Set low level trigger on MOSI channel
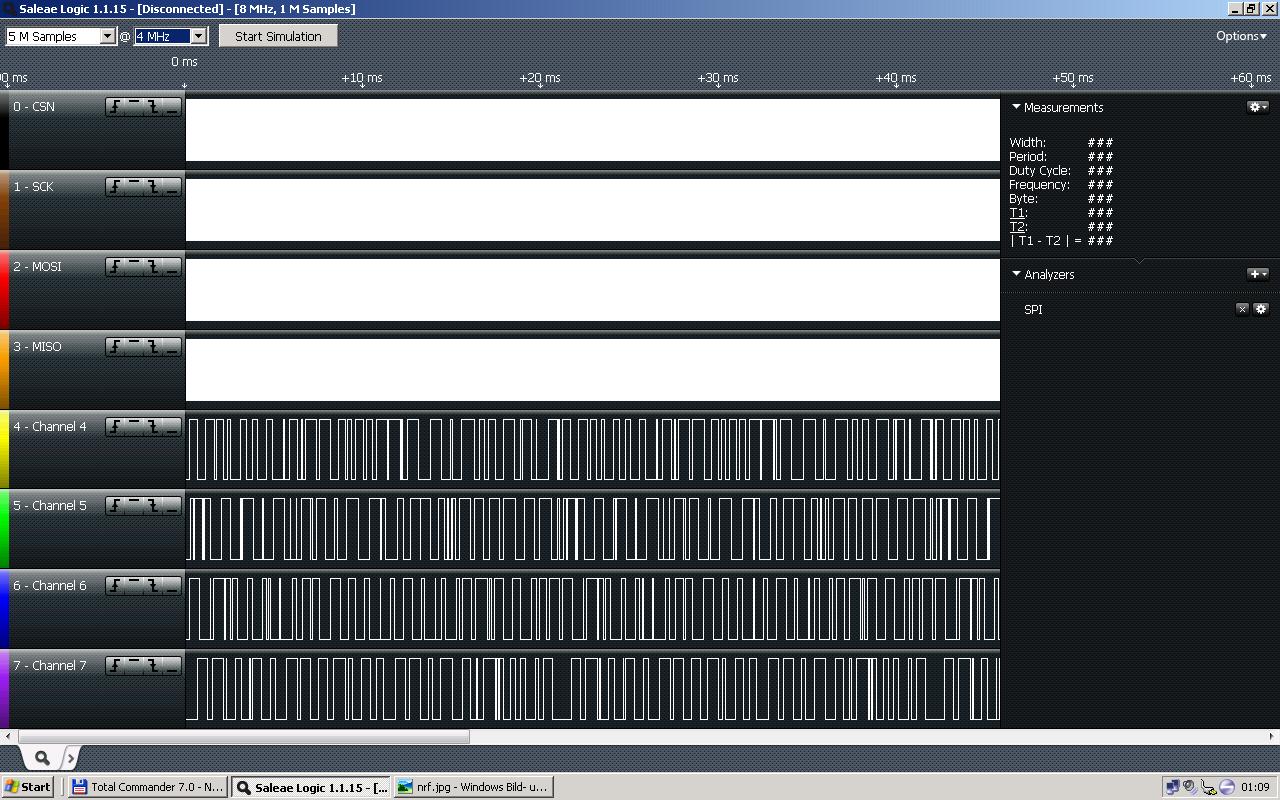Screen dimensions: 1280x800 tap(172, 267)
